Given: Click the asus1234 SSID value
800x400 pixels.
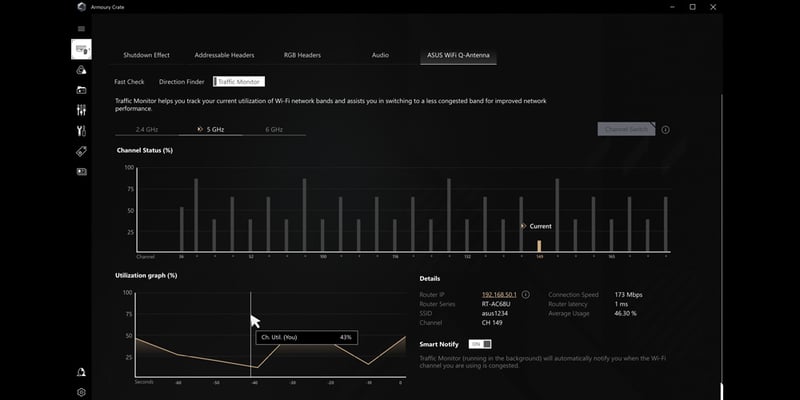Looking at the screenshot, I should tap(495, 313).
